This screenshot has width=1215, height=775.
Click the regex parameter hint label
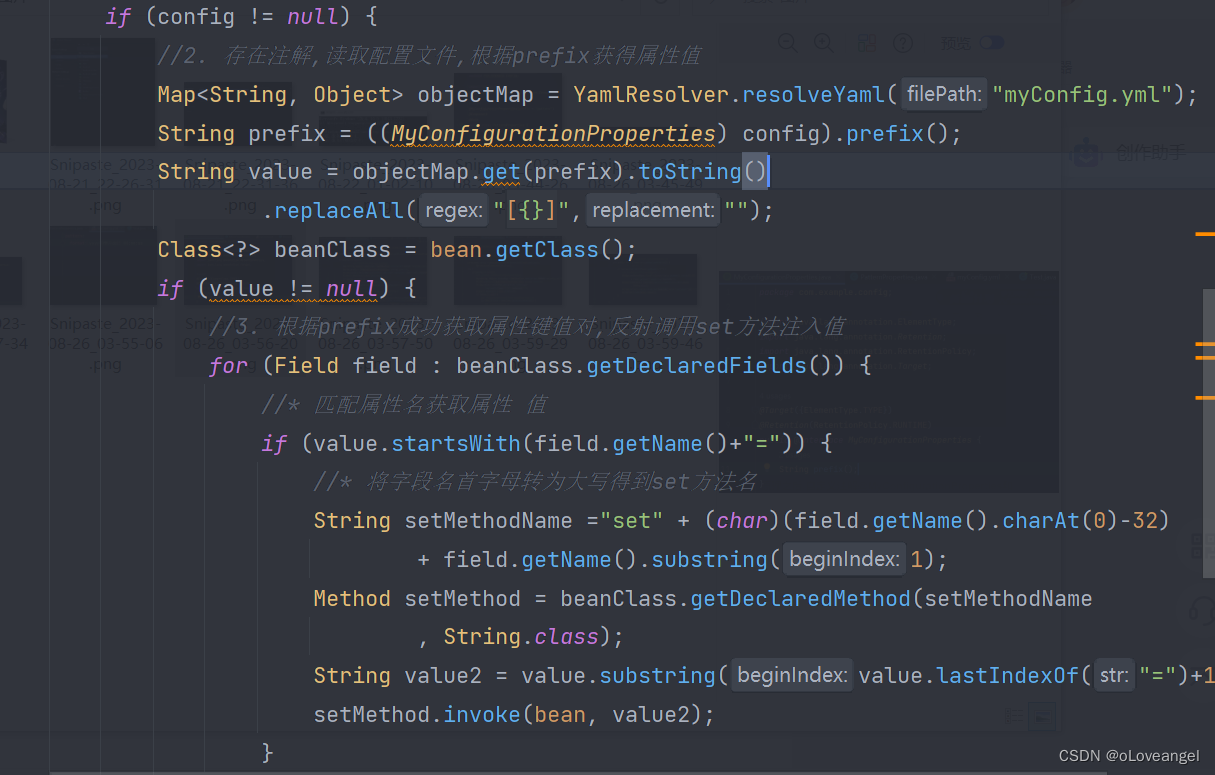tap(453, 210)
